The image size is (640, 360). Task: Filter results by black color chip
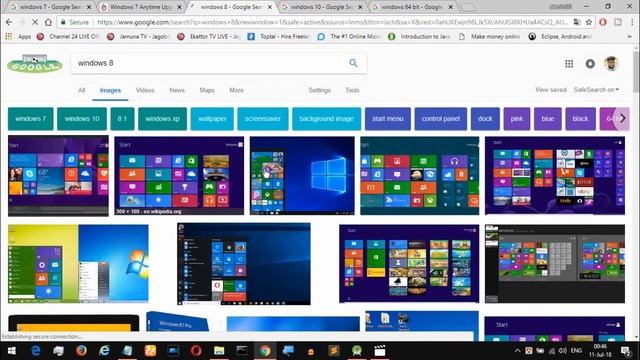(x=580, y=119)
